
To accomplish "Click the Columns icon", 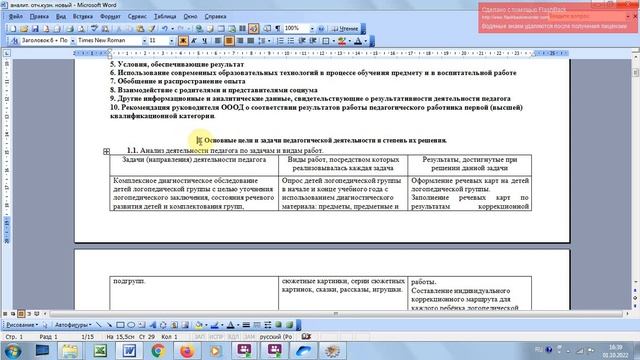I will click(x=242, y=29).
